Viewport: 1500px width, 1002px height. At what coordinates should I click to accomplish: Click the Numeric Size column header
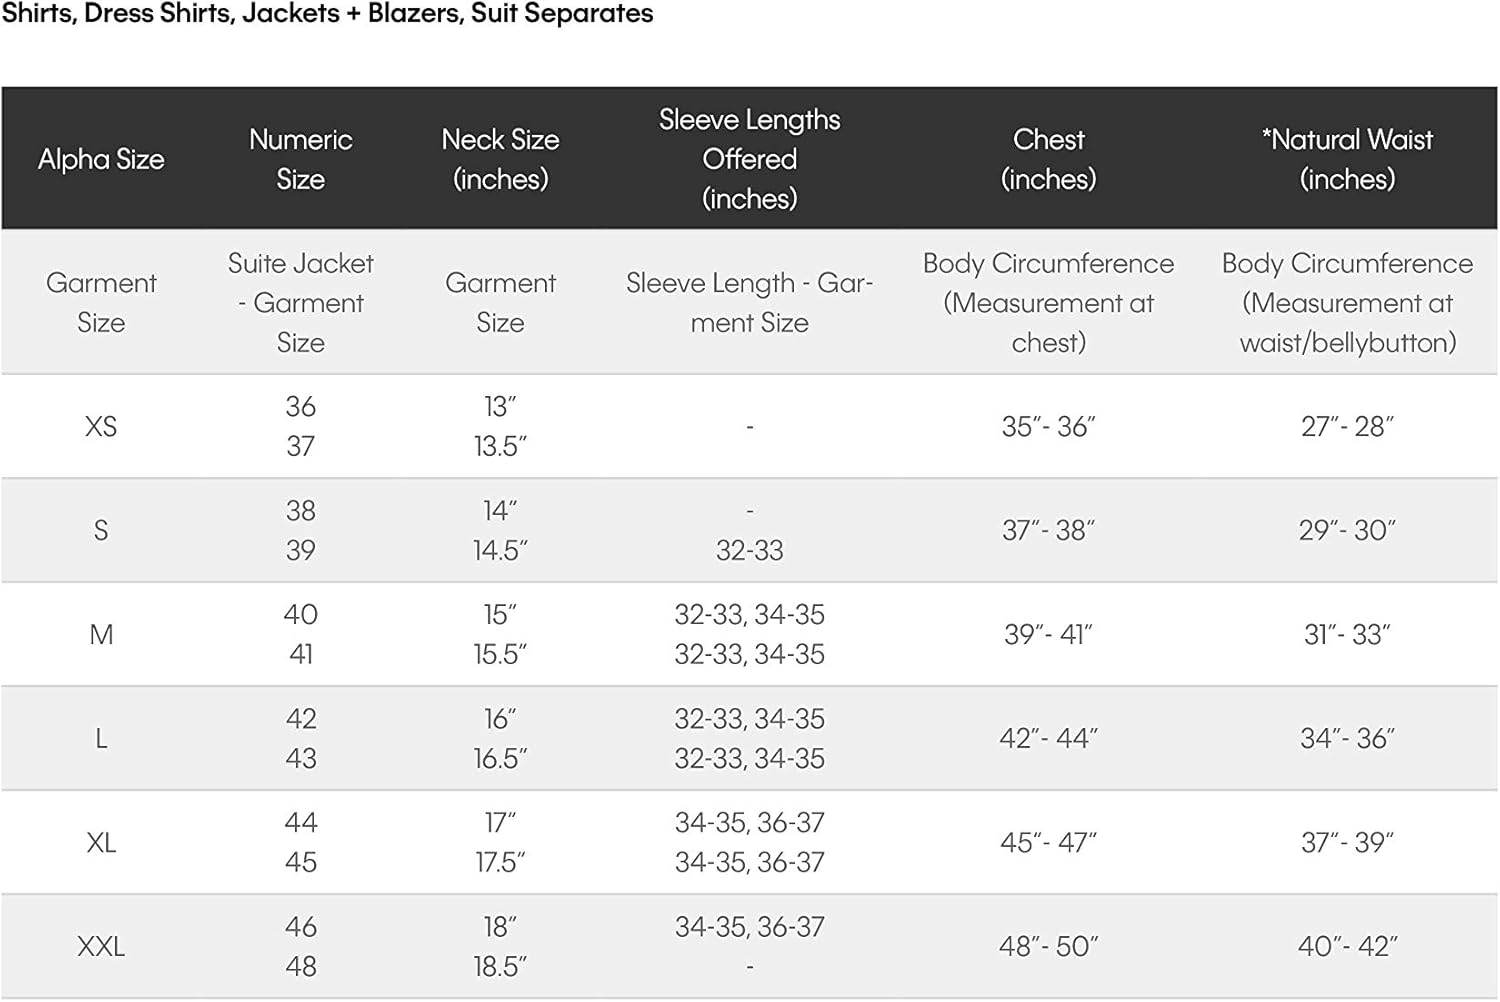(x=300, y=159)
